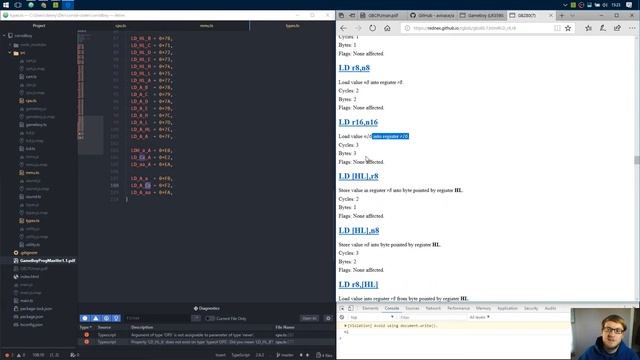Open tsconfig.json in Project tree
This screenshot has height=360, width=640.
(31, 325)
